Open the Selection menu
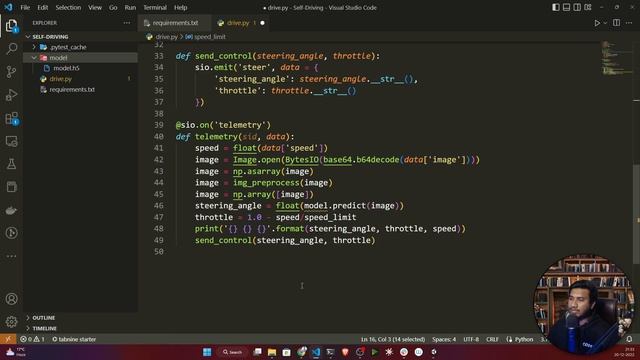This screenshot has height=360, width=640. pos(68,7)
